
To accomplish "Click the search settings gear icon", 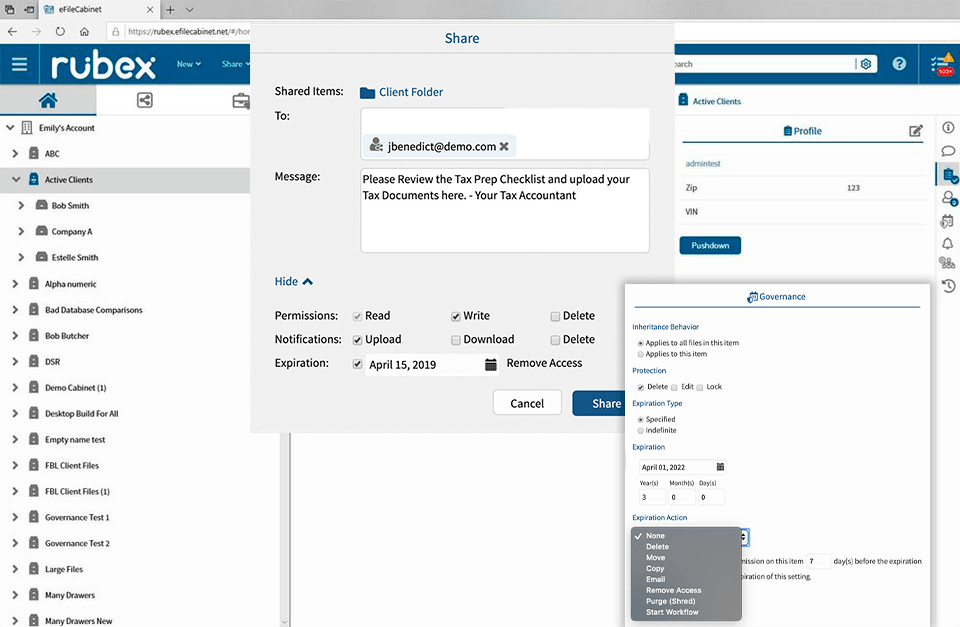I will (x=866, y=64).
